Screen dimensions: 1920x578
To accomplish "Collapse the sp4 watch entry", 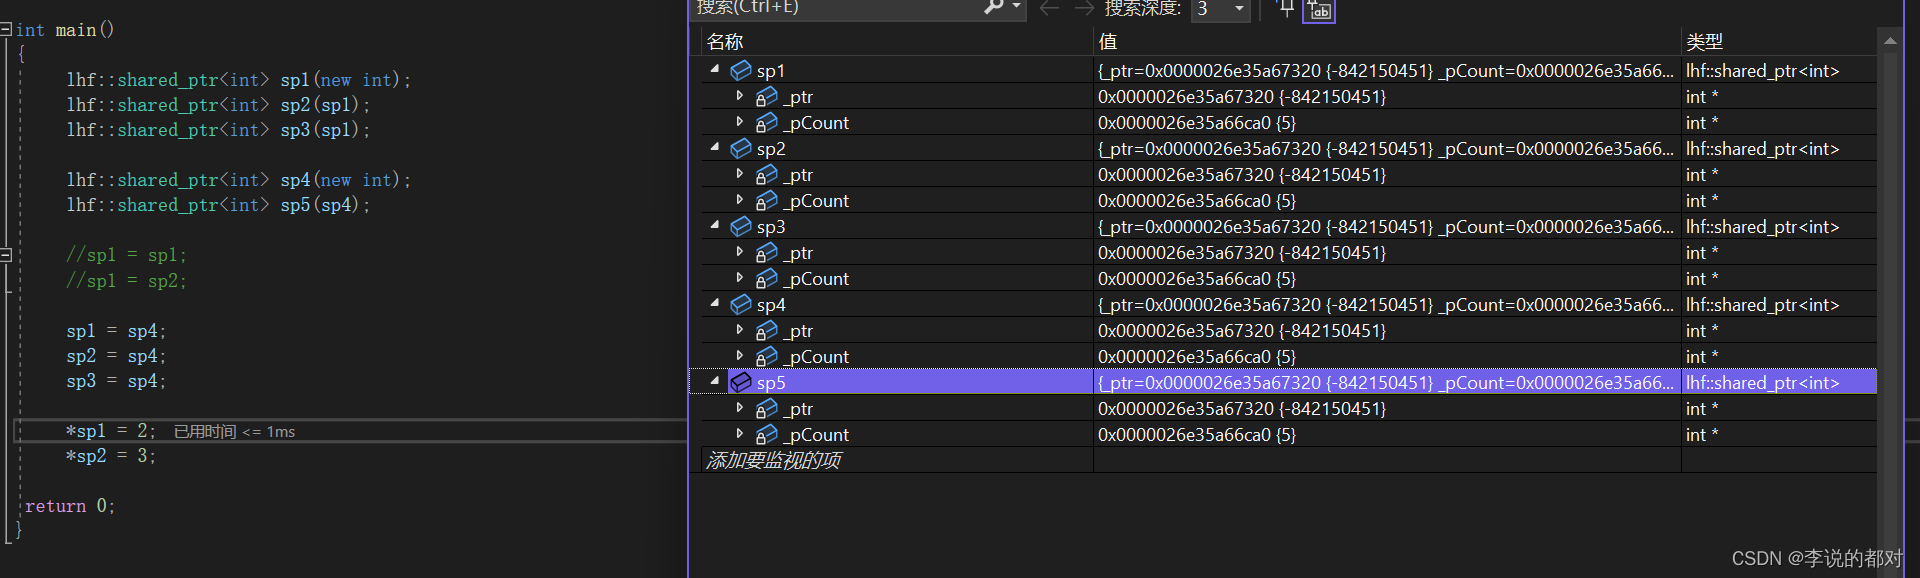I will pyautogui.click(x=715, y=303).
